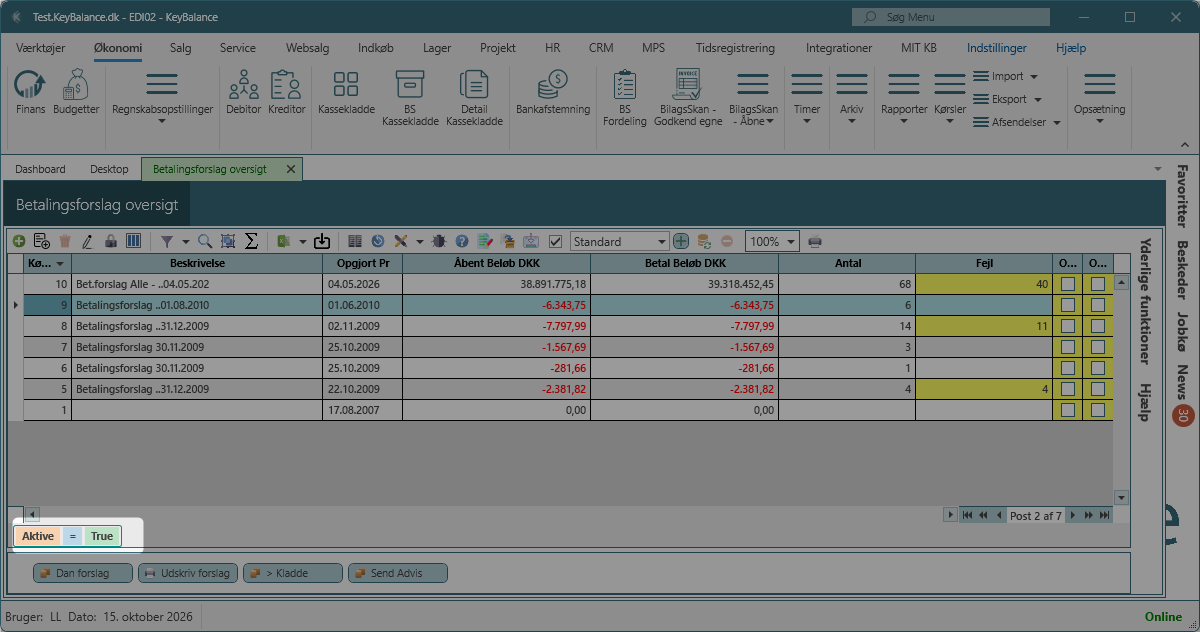This screenshot has width=1200, height=632.
Task: Open the Salg ribbon tab
Action: (181, 48)
